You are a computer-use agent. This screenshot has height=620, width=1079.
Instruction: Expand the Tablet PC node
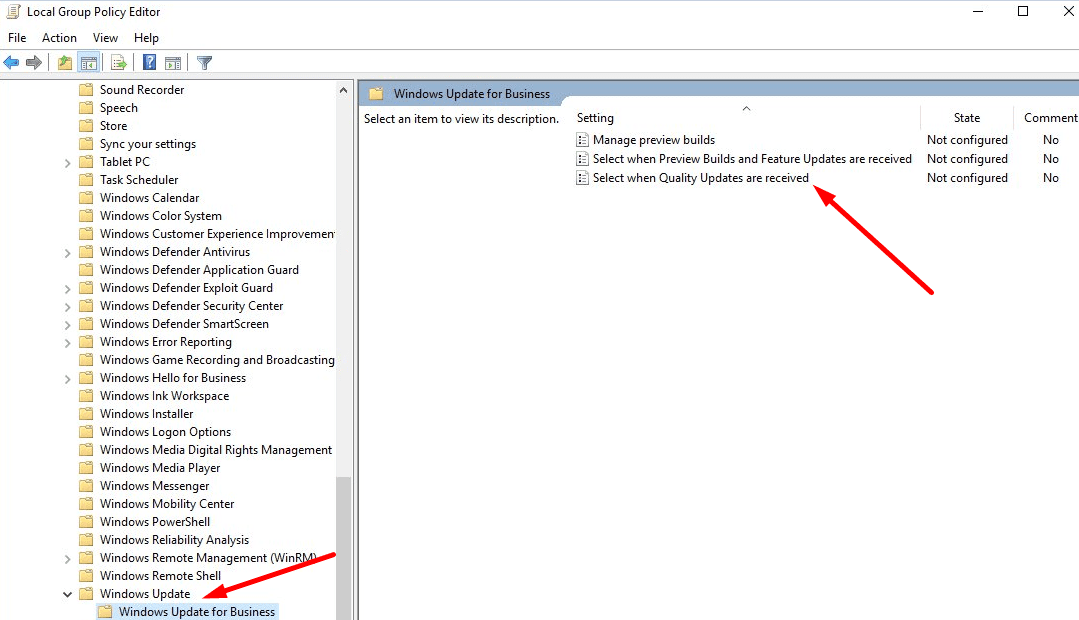point(67,163)
